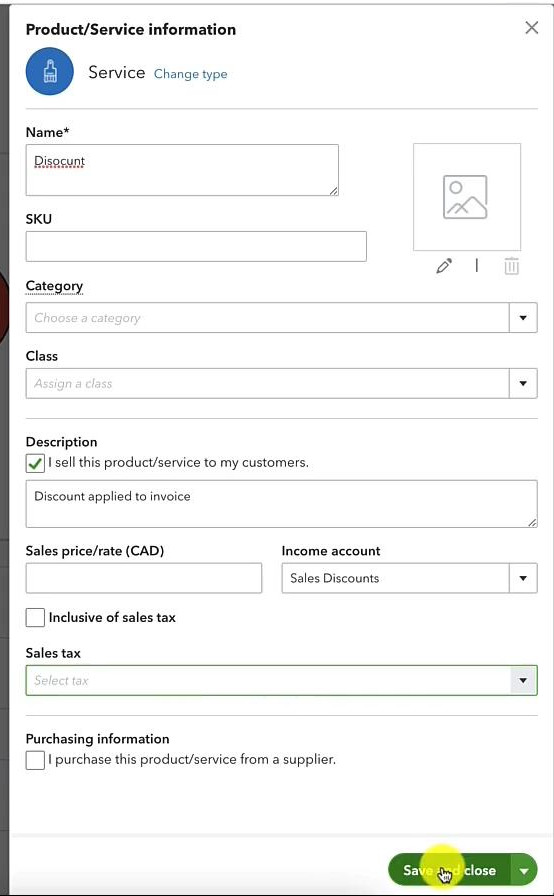Click the image placeholder thumbnail

click(467, 197)
